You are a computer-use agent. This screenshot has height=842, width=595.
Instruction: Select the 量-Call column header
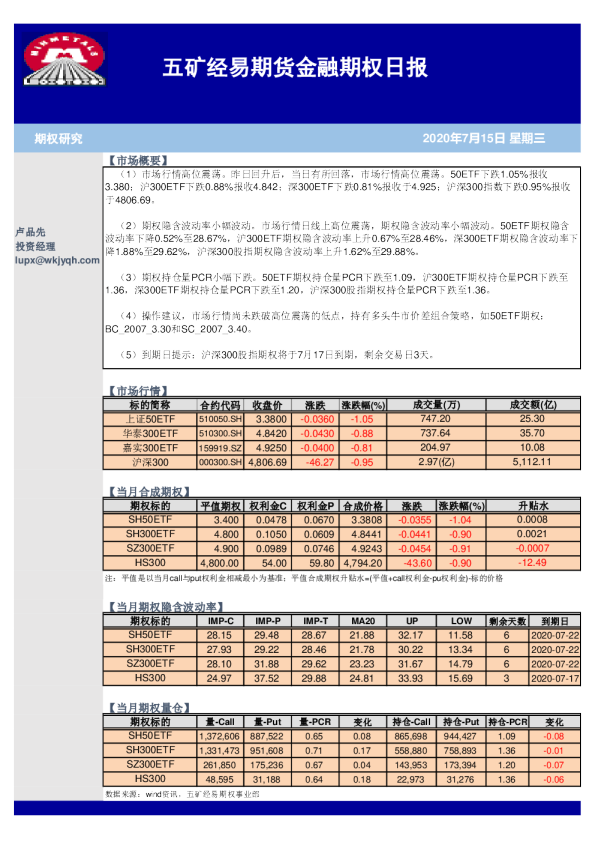(220, 722)
